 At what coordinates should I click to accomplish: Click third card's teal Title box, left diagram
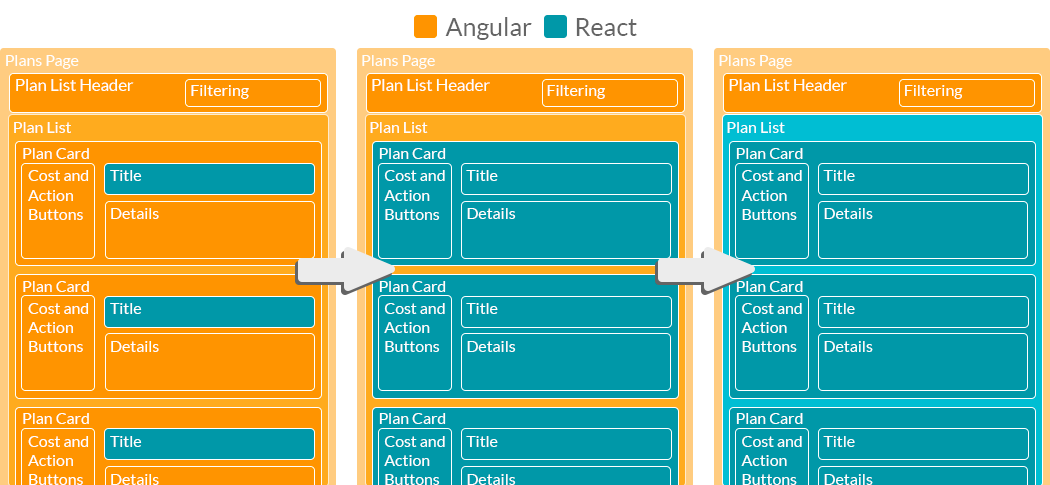(210, 444)
